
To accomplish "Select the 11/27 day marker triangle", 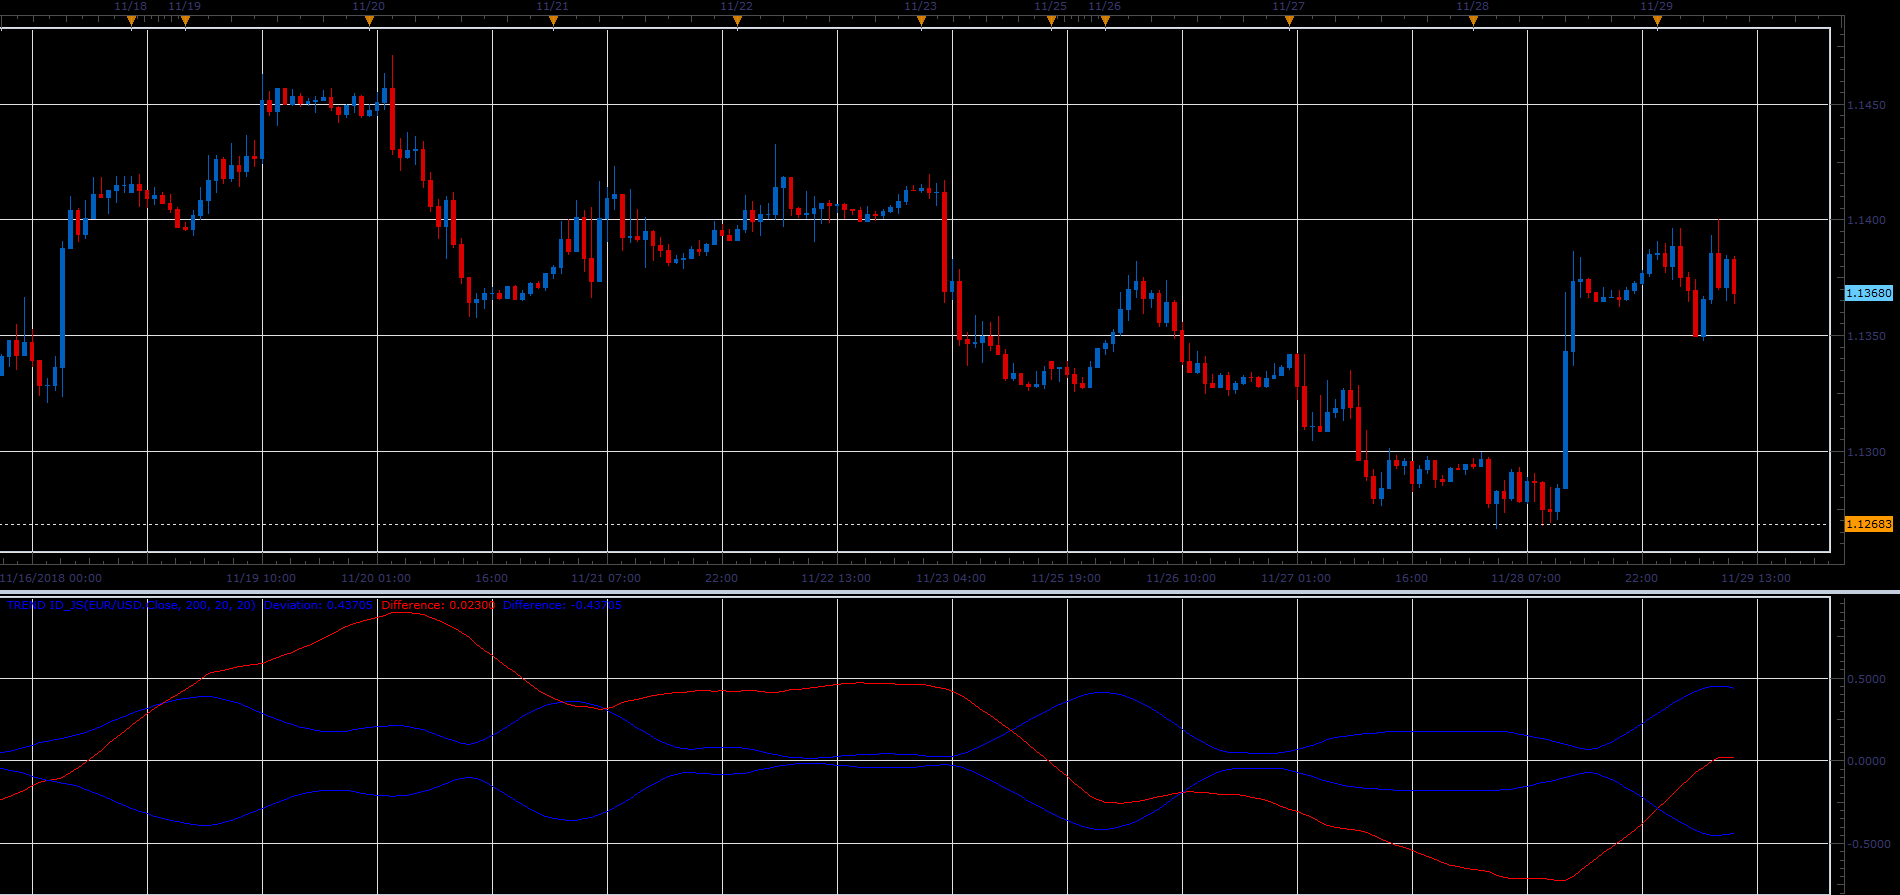I will tap(1289, 21).
